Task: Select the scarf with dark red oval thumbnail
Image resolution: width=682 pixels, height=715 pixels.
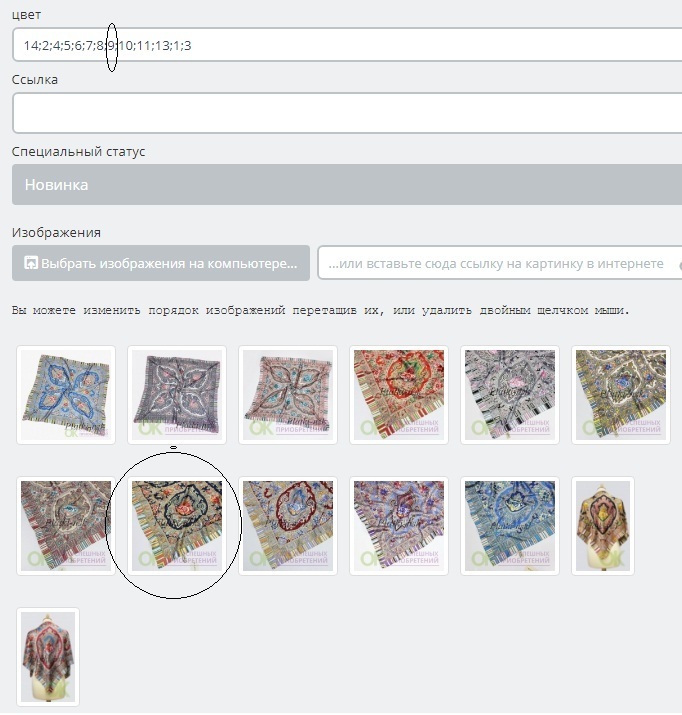Action: pos(288,526)
